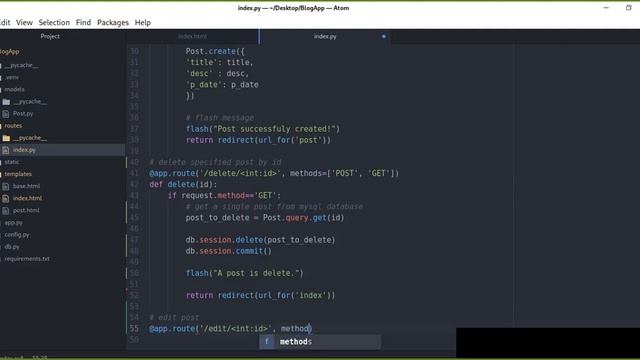Select the 'methods' autocomplete suggestion

[320, 342]
